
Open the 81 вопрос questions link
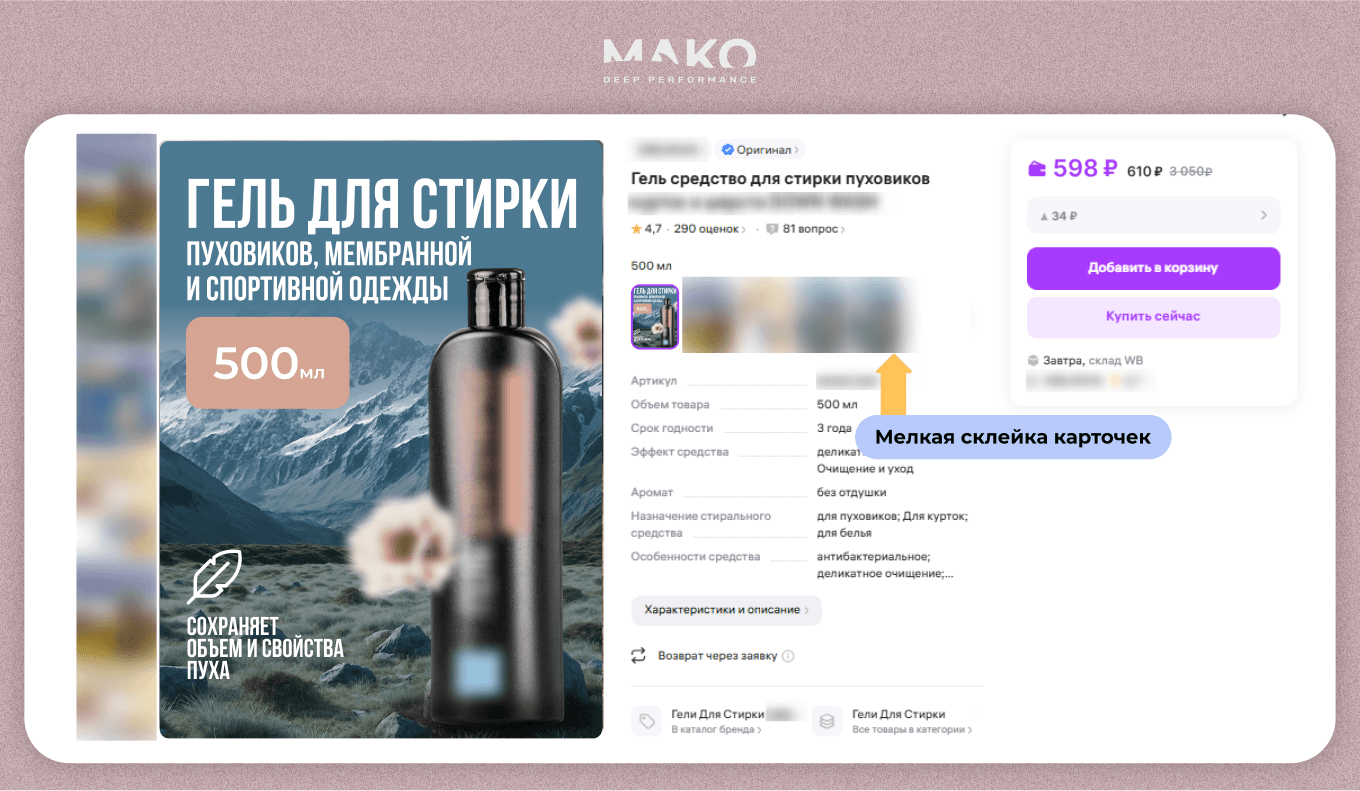(x=813, y=229)
